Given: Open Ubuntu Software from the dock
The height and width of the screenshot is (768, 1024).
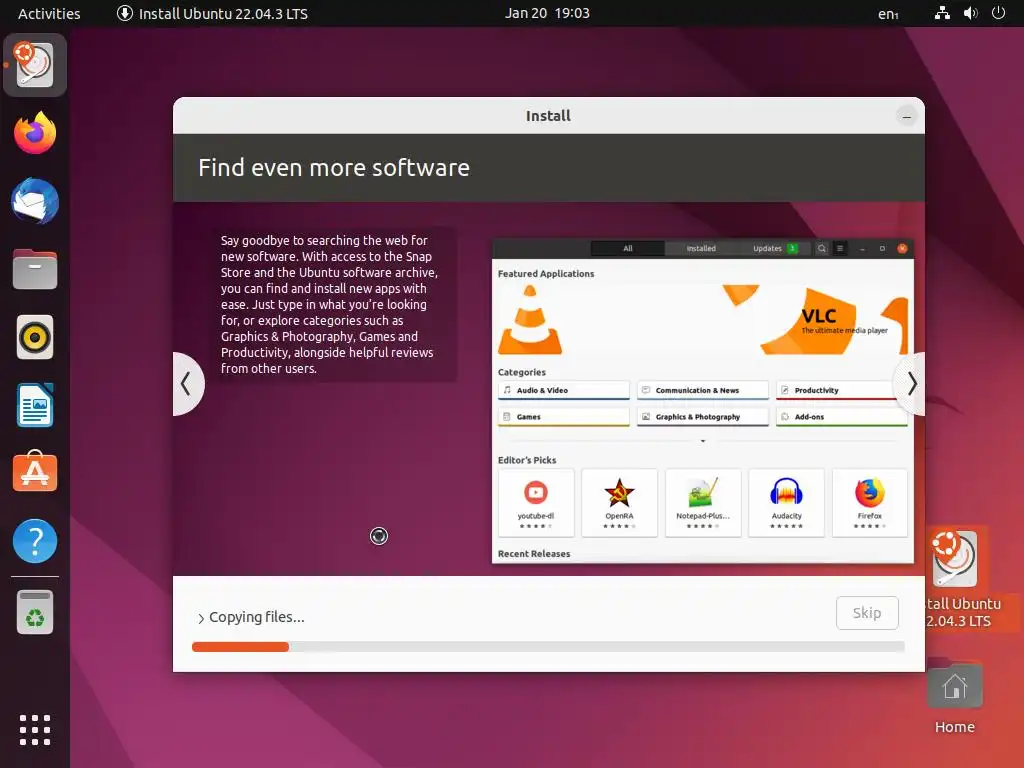Looking at the screenshot, I should point(35,472).
